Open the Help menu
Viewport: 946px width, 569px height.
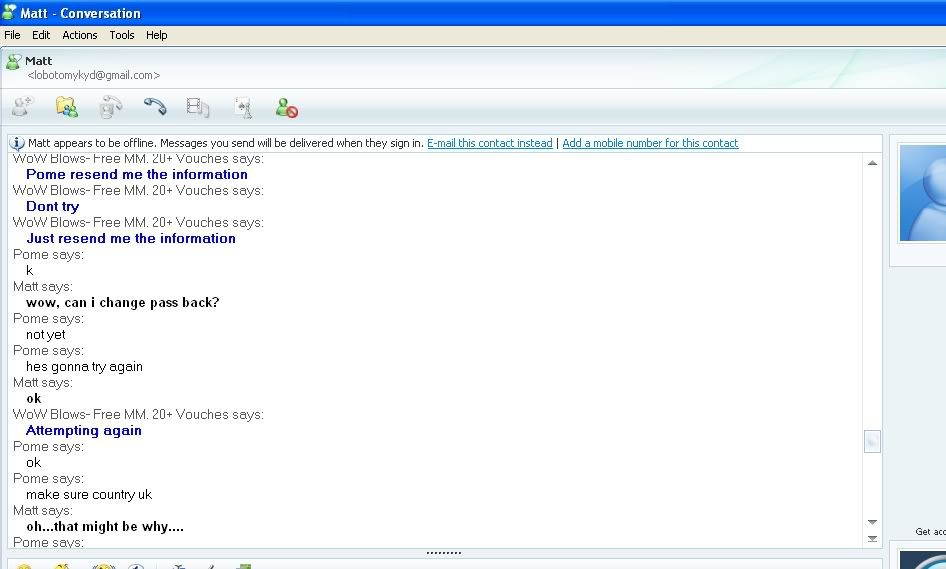156,35
